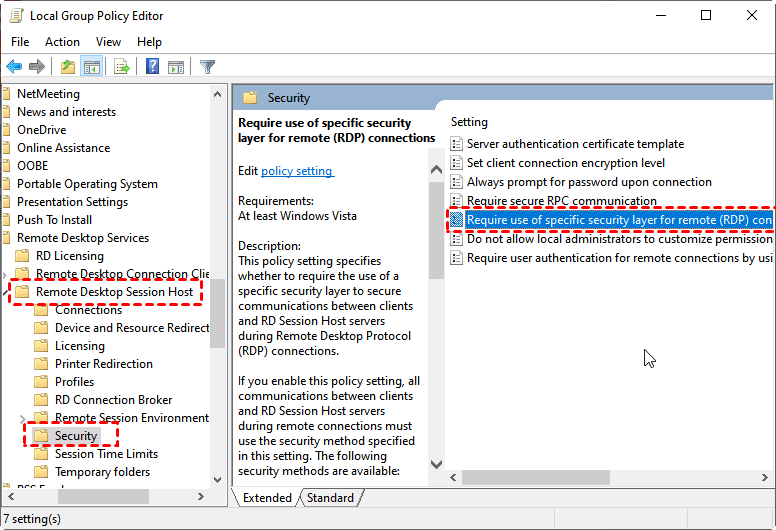Image resolution: width=776 pixels, height=530 pixels.
Task: Switch to the Standard tab
Action: pos(330,498)
